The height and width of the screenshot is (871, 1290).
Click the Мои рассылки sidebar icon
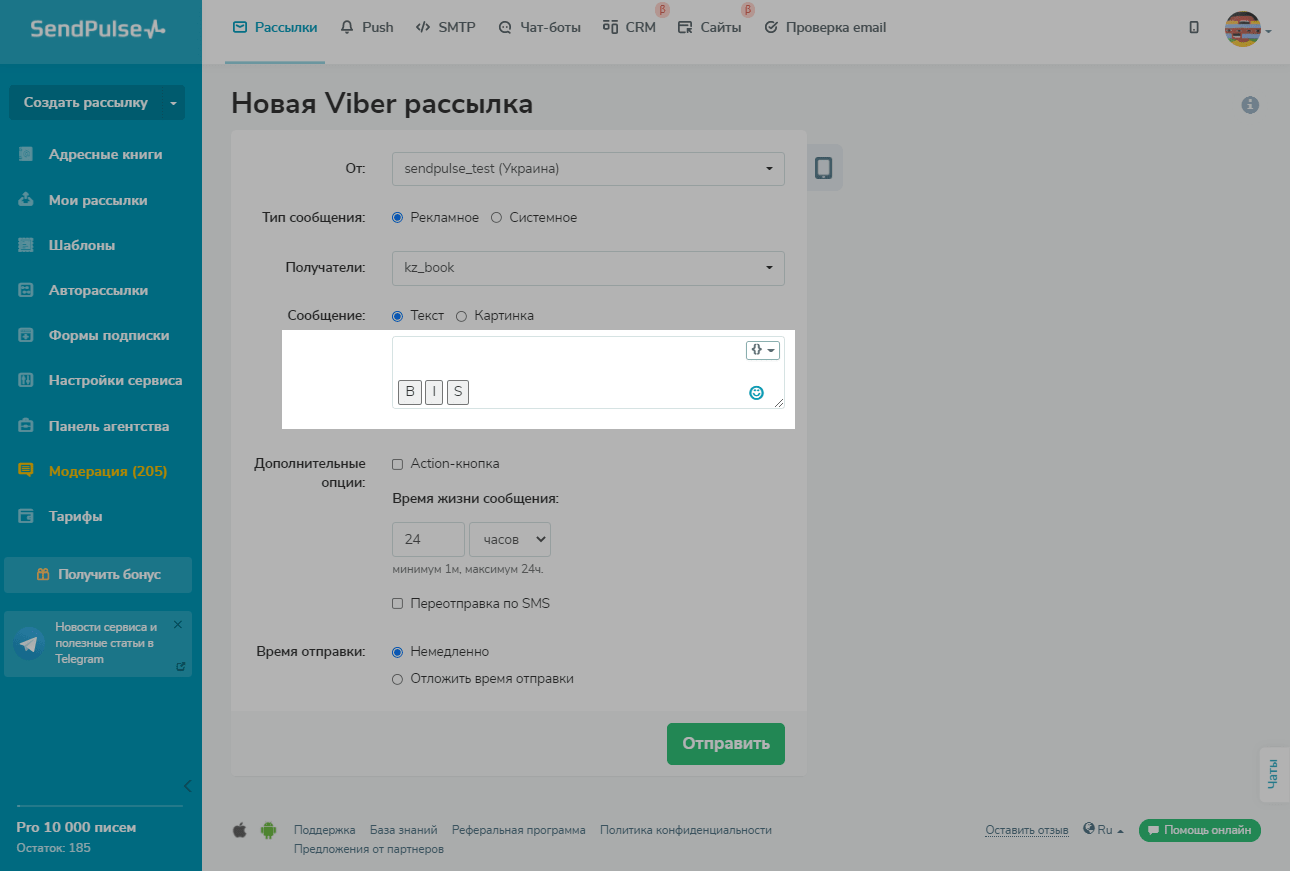coord(27,200)
